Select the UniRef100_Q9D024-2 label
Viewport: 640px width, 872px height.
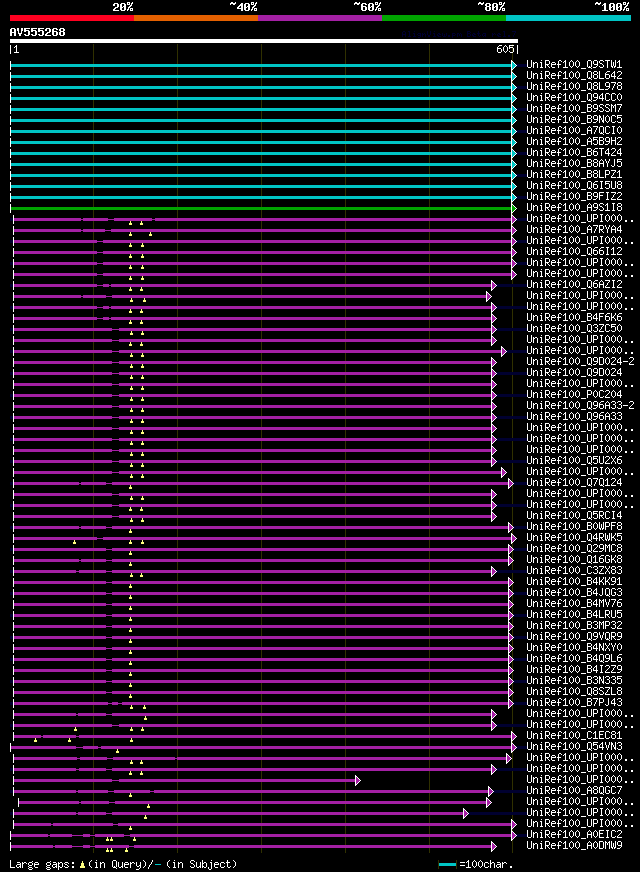[580, 361]
